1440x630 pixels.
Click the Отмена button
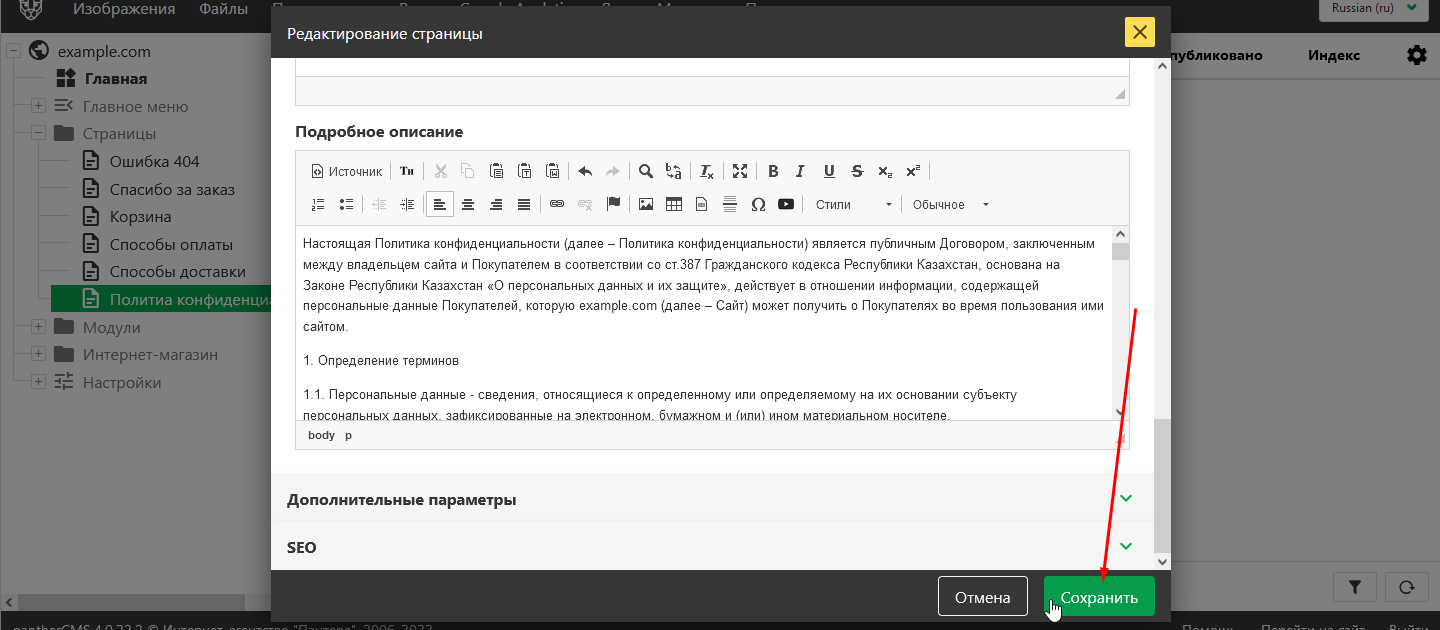point(982,597)
